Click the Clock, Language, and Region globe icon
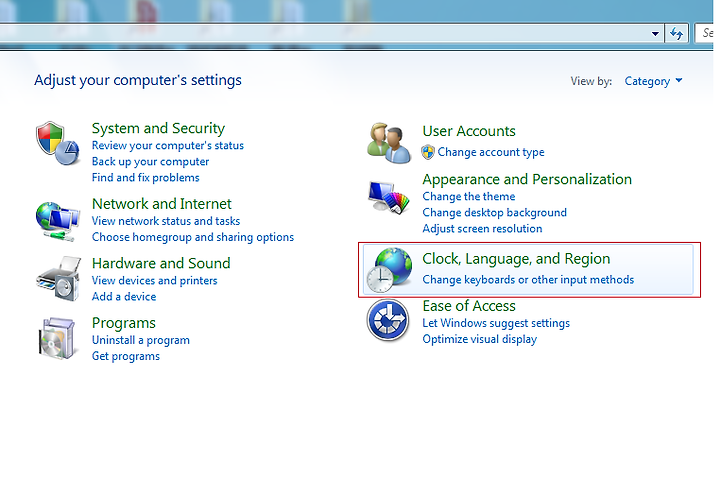This screenshot has height=479, width=720. point(388,270)
